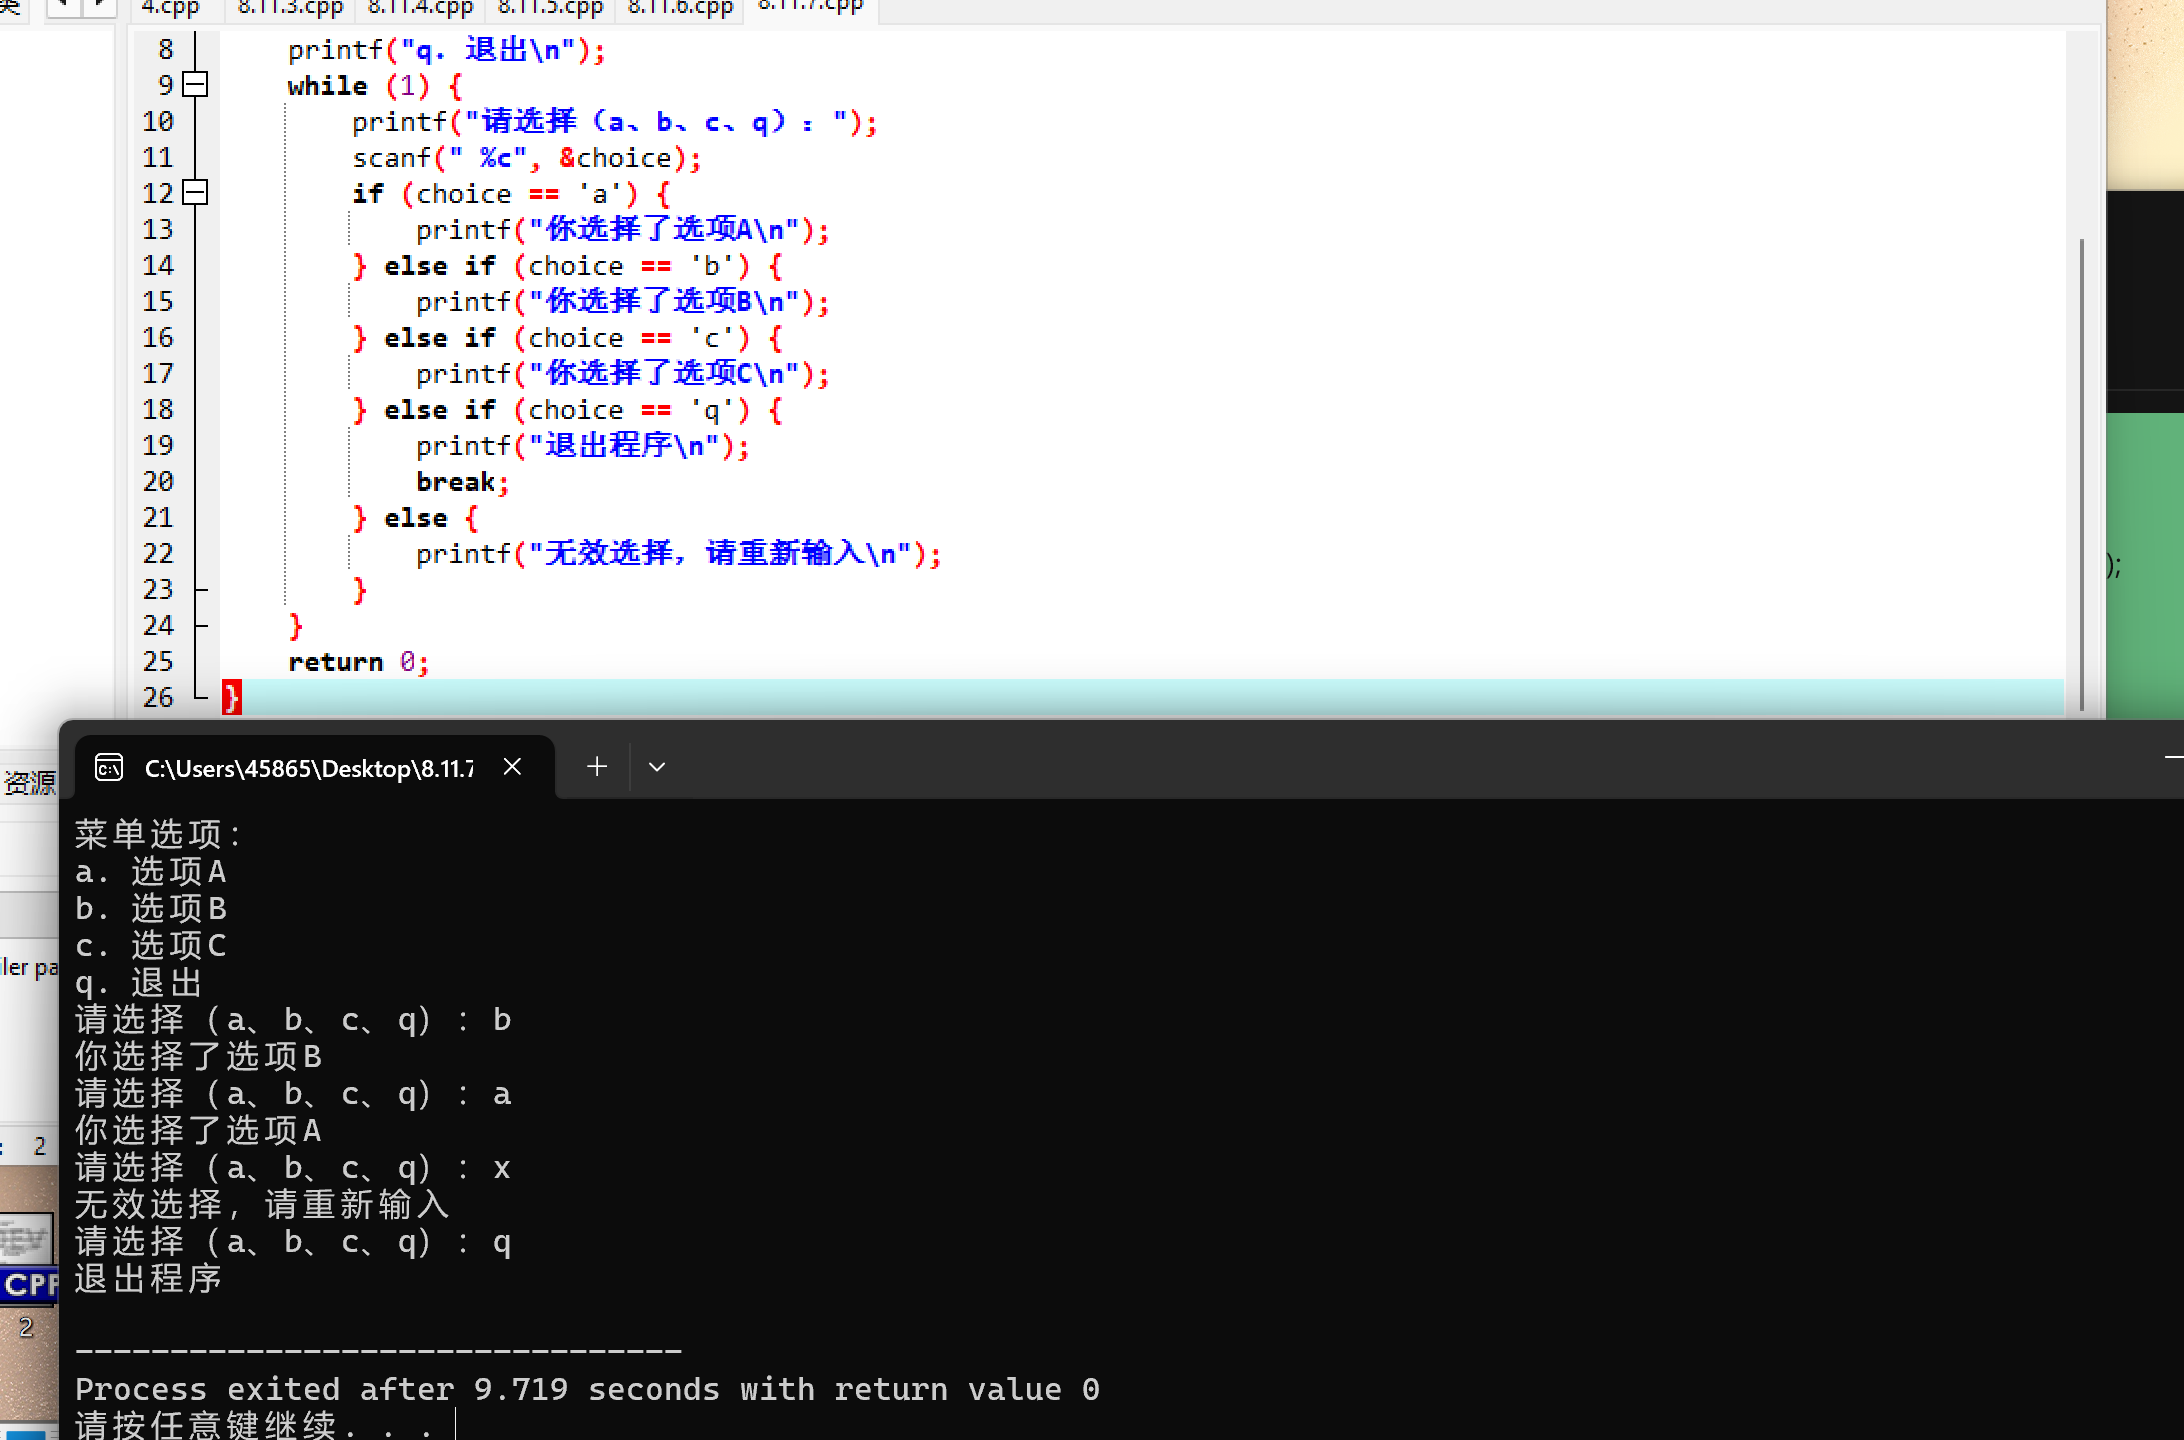Image resolution: width=2184 pixels, height=1440 pixels.
Task: Click the highlighted closing brace on line 26
Action: pyautogui.click(x=231, y=697)
